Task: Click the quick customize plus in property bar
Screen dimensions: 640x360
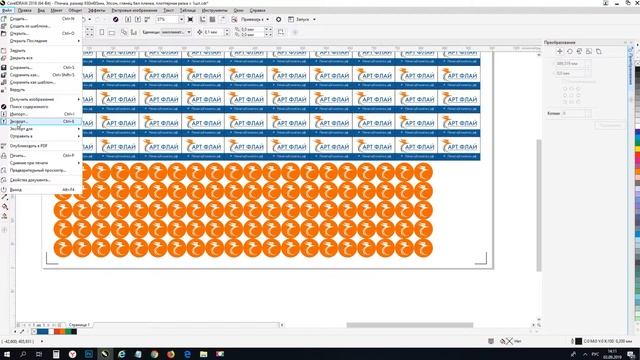Action: (295, 32)
